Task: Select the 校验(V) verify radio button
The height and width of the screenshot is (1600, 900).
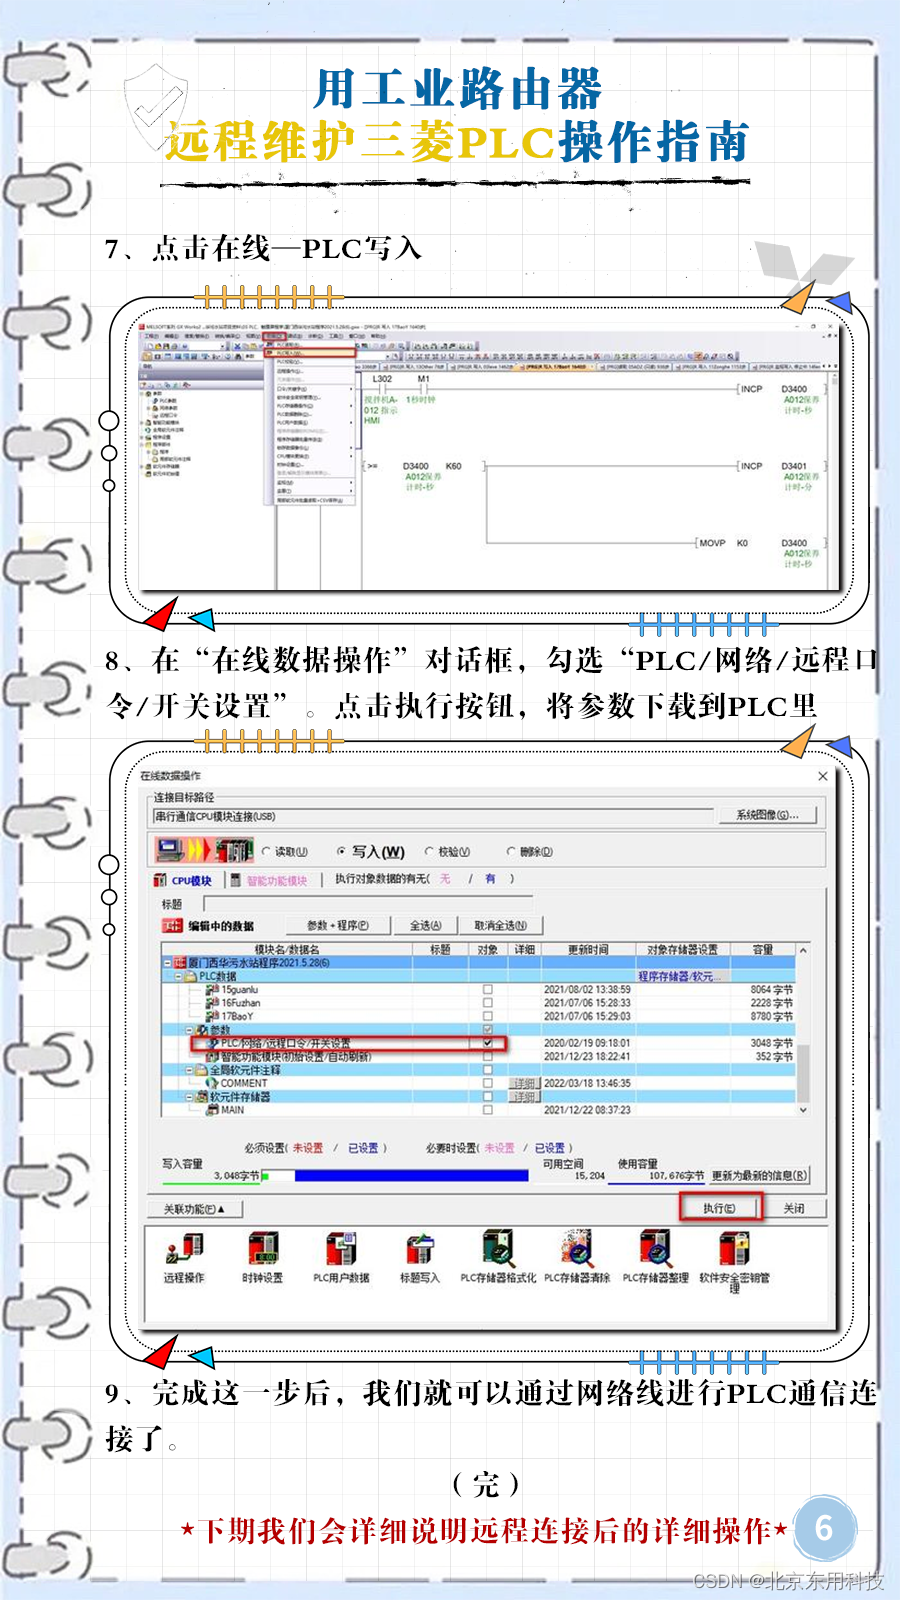Action: click(429, 851)
